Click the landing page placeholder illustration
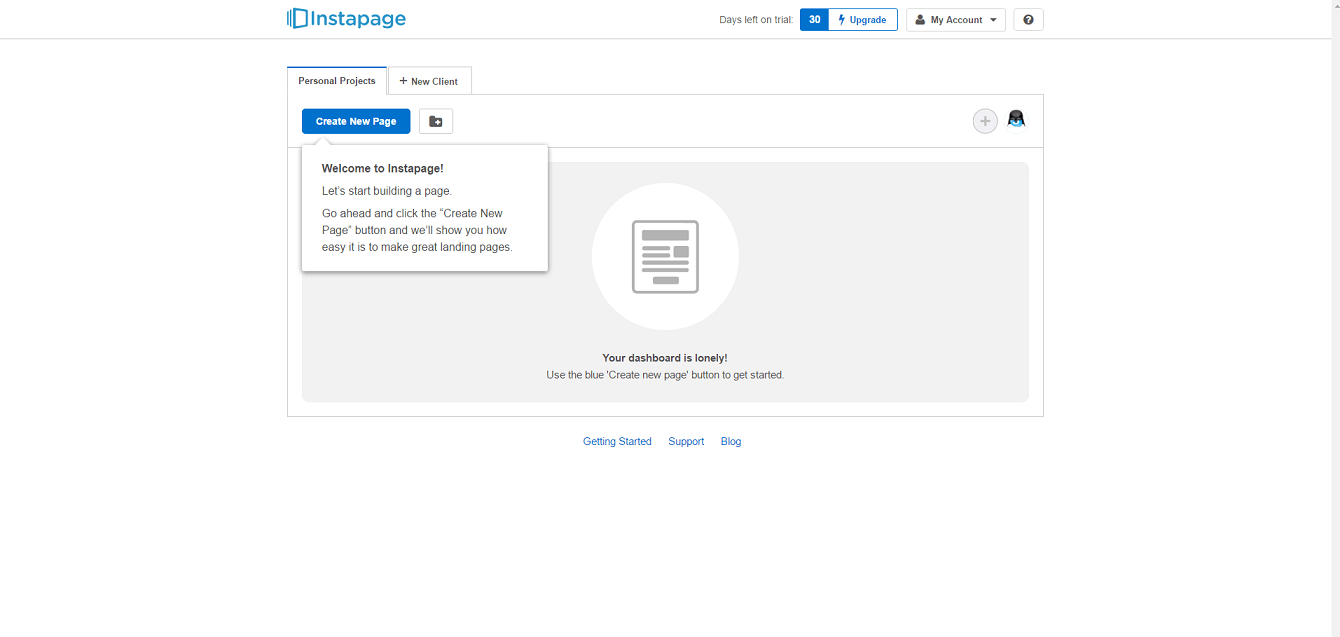Screen dimensions: 1340x637 tap(665, 256)
